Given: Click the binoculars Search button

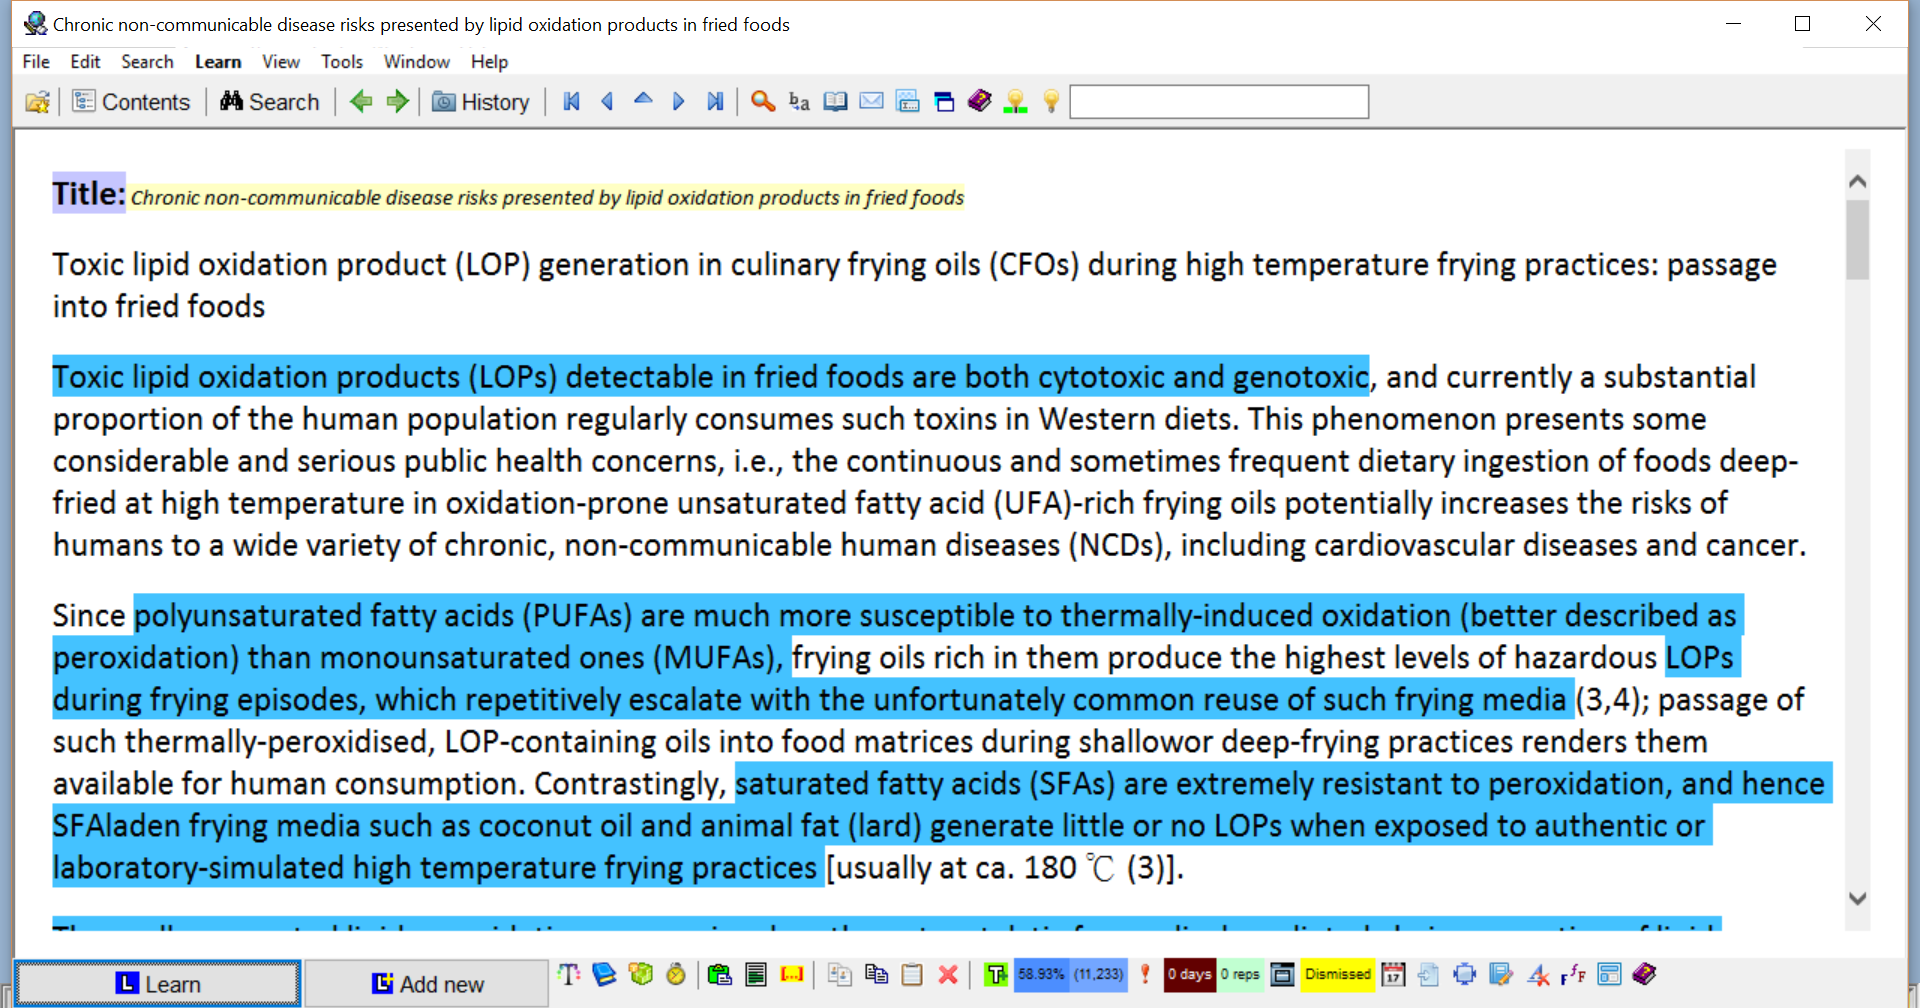Looking at the screenshot, I should (x=270, y=102).
